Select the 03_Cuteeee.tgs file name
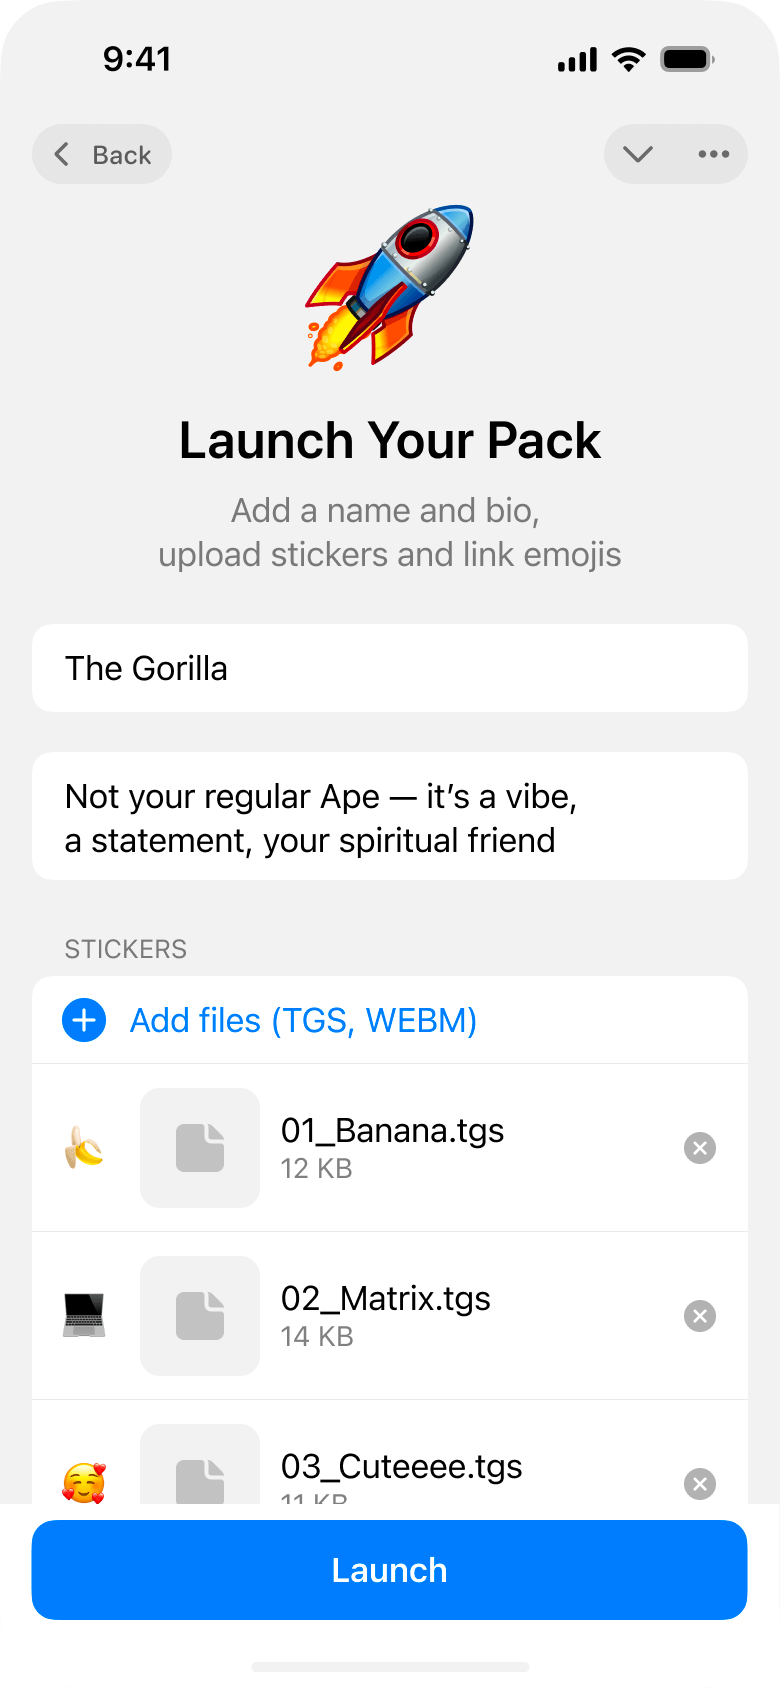 pos(402,1466)
